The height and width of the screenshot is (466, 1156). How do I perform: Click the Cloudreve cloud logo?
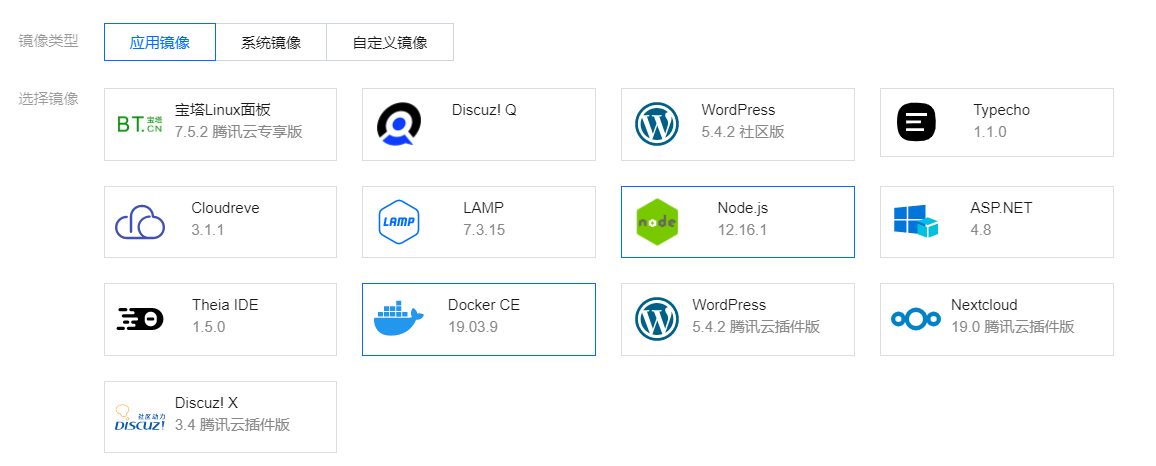(x=139, y=221)
